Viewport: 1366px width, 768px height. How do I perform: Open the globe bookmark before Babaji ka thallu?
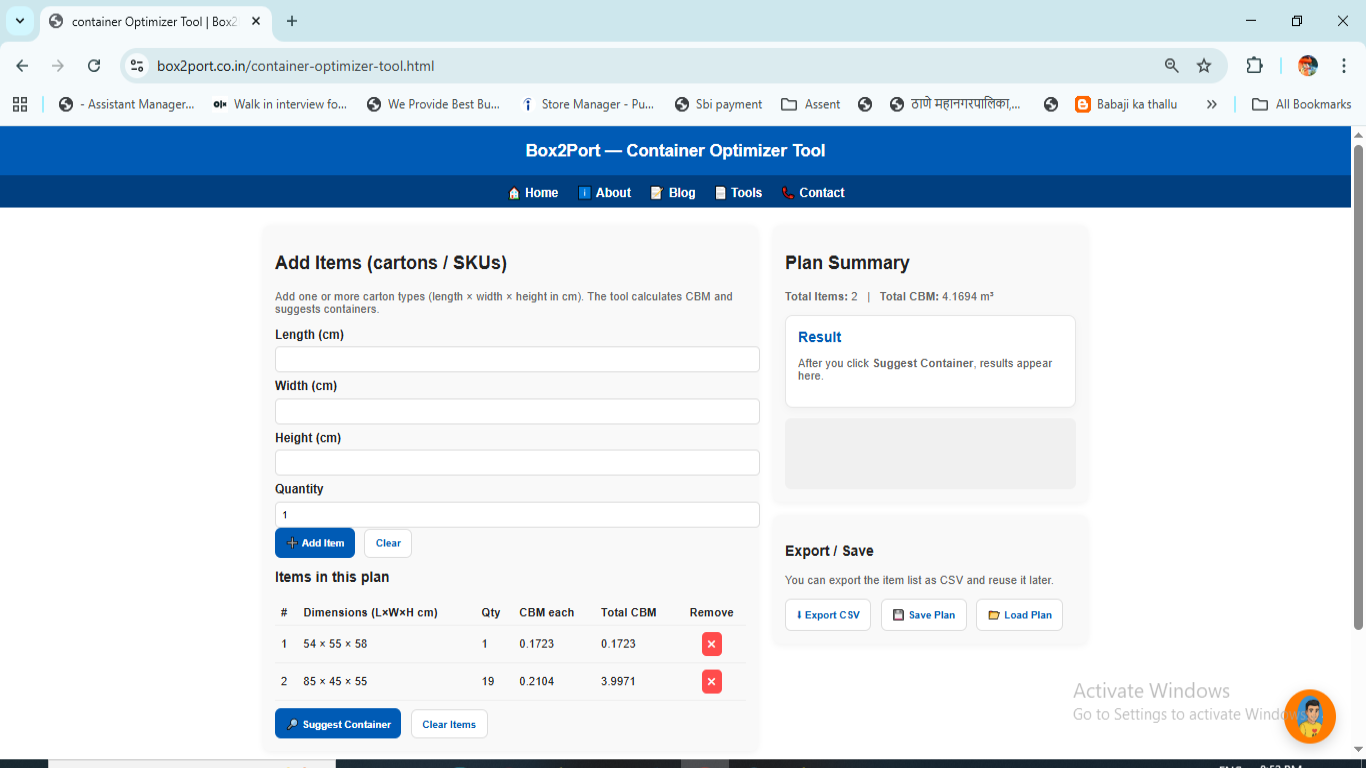[1051, 104]
